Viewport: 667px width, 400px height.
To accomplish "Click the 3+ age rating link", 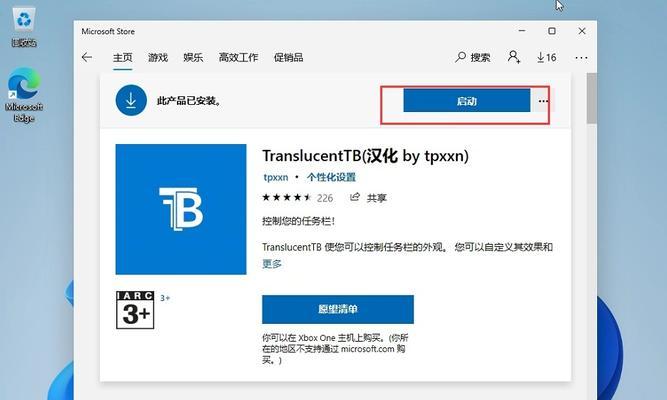I will 165,298.
